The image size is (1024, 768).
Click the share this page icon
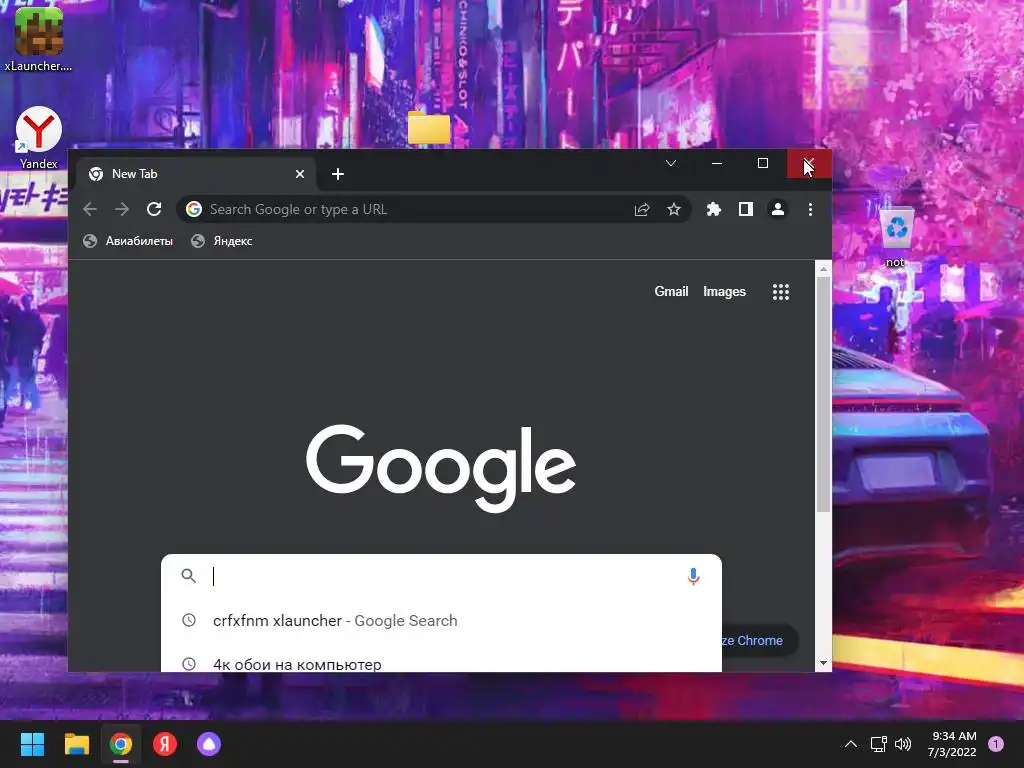pyautogui.click(x=642, y=209)
